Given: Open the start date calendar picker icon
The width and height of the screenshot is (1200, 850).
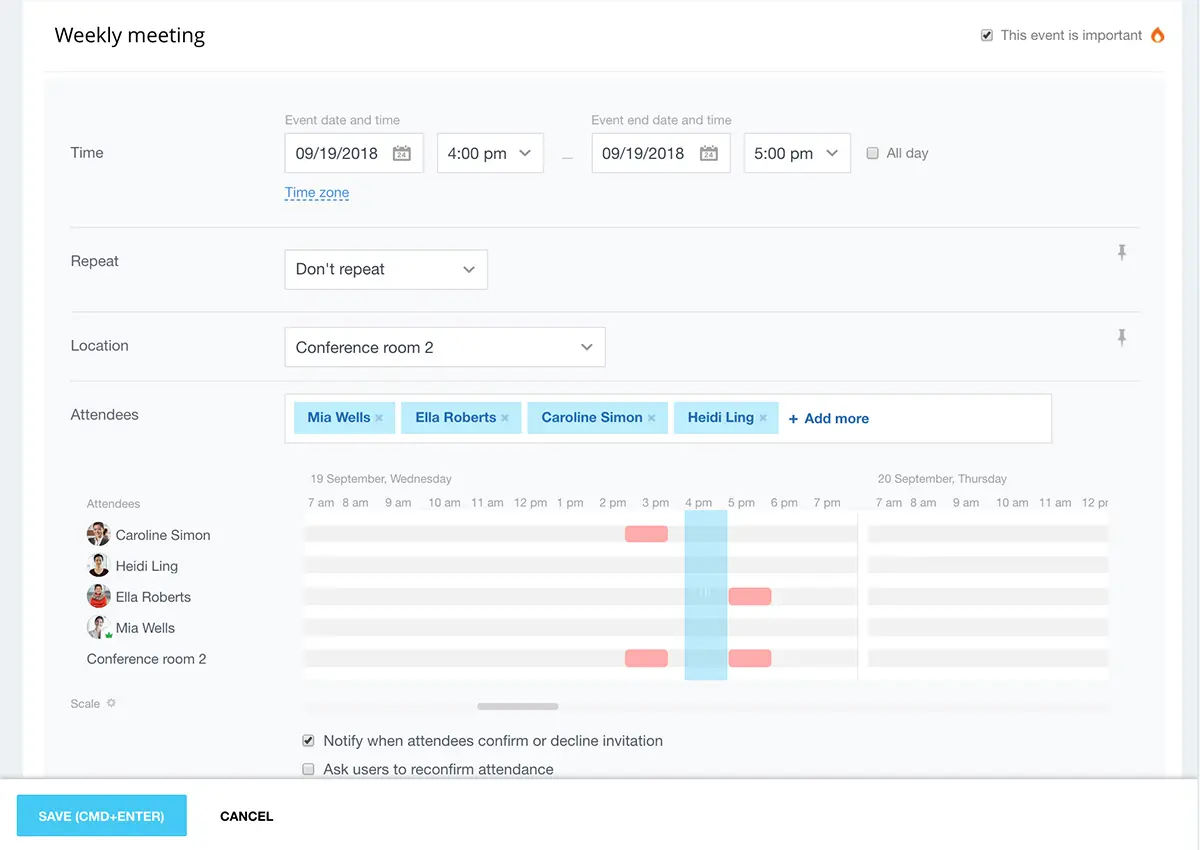Looking at the screenshot, I should point(401,154).
